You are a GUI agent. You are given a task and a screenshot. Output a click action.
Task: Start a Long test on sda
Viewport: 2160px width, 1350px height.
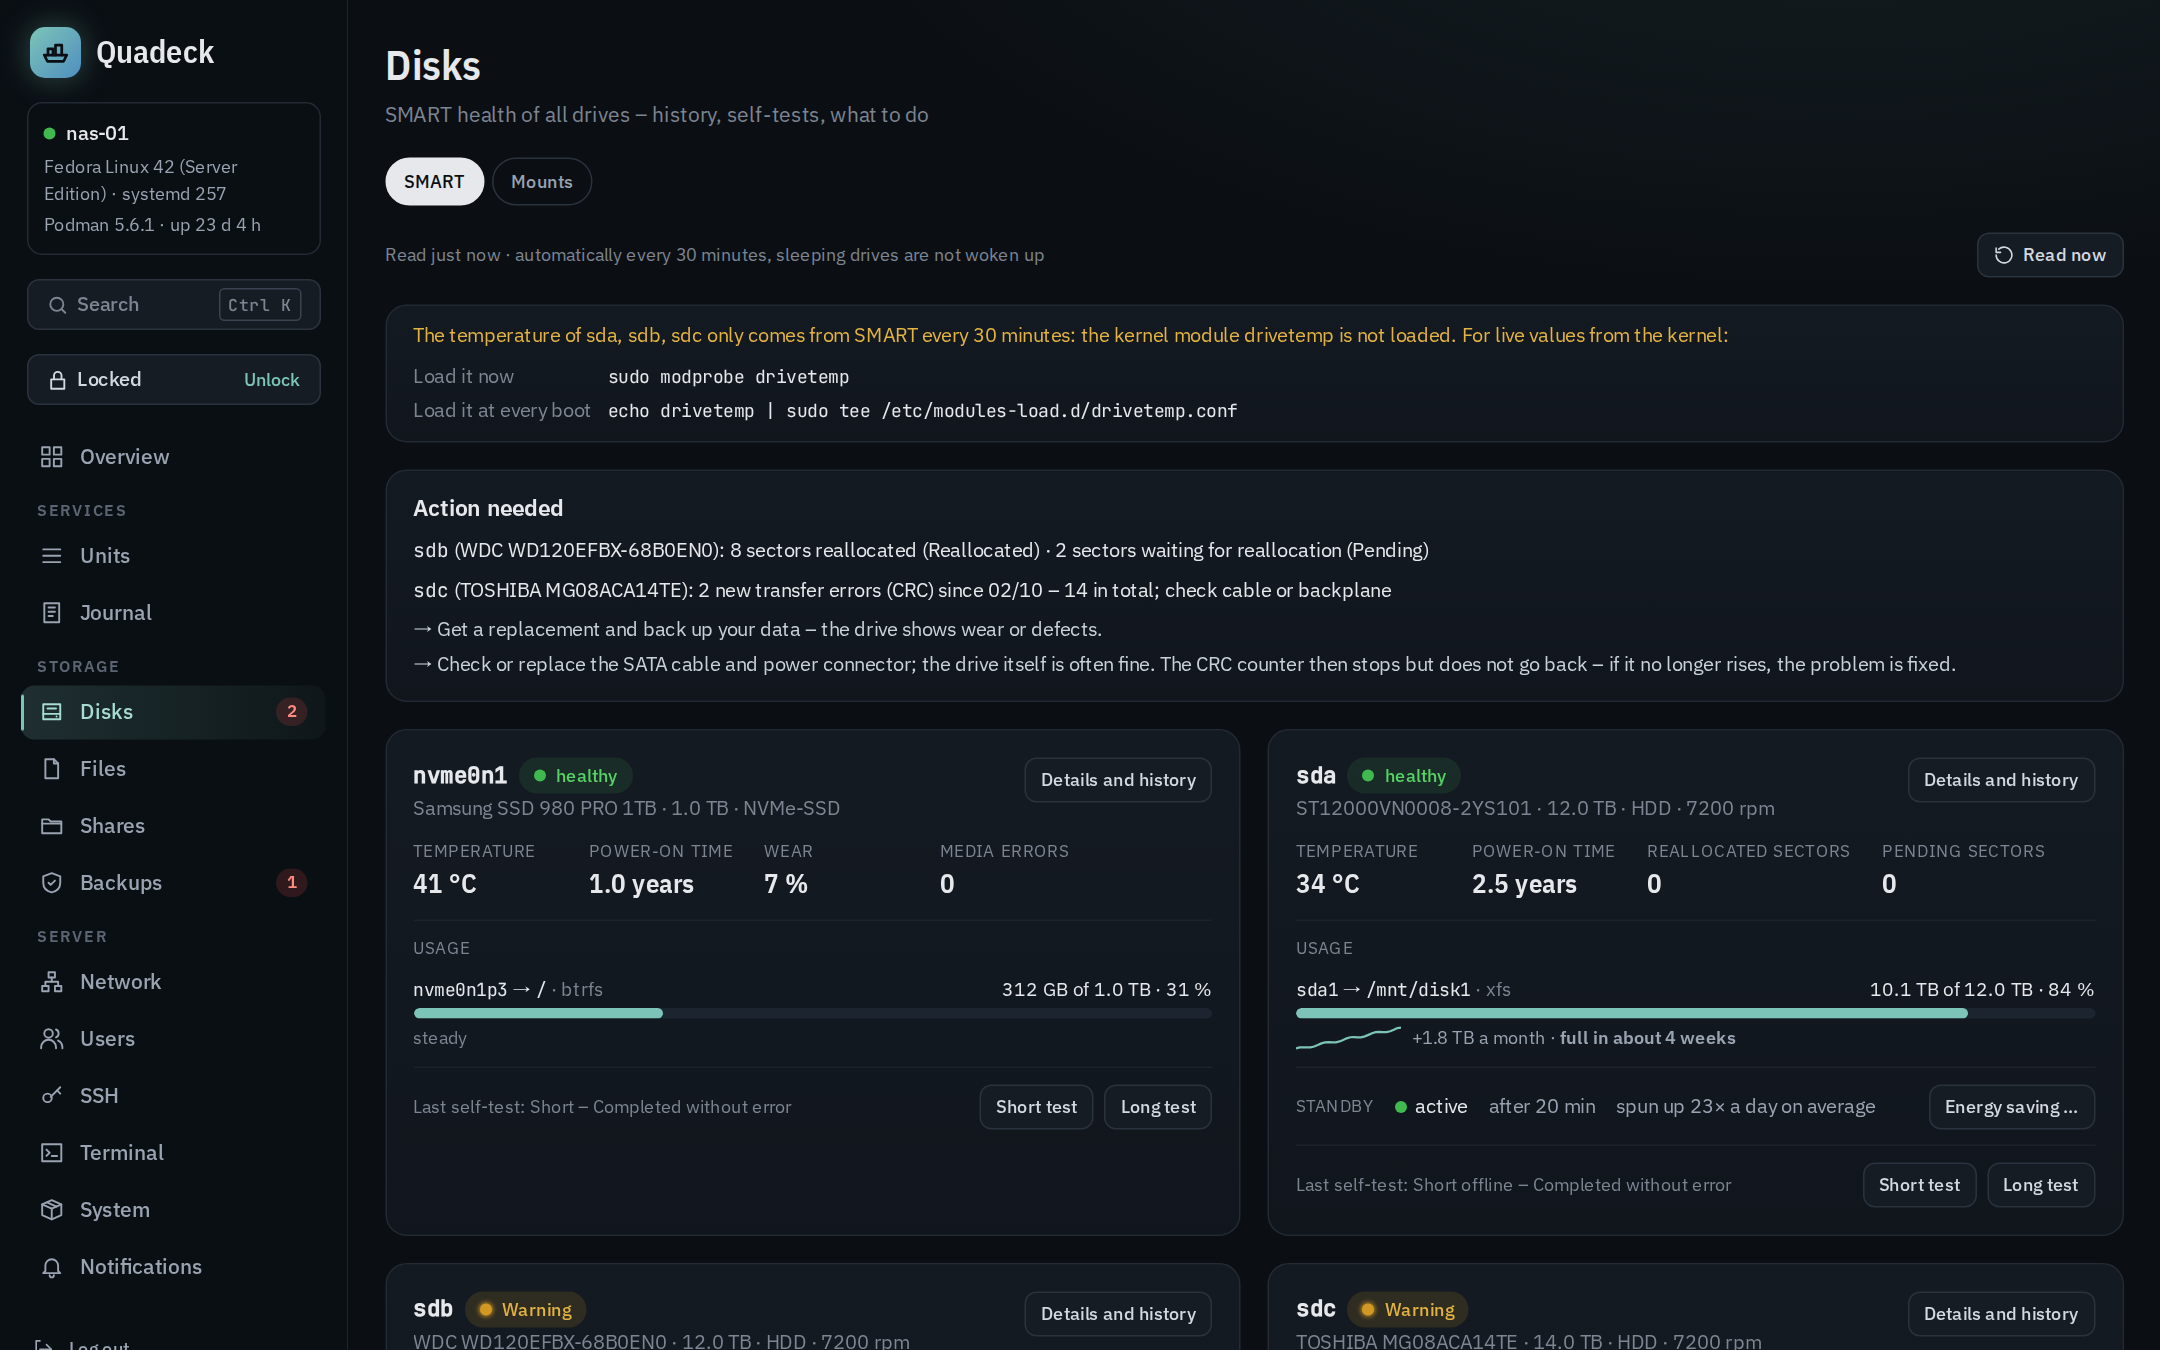[x=2040, y=1185]
